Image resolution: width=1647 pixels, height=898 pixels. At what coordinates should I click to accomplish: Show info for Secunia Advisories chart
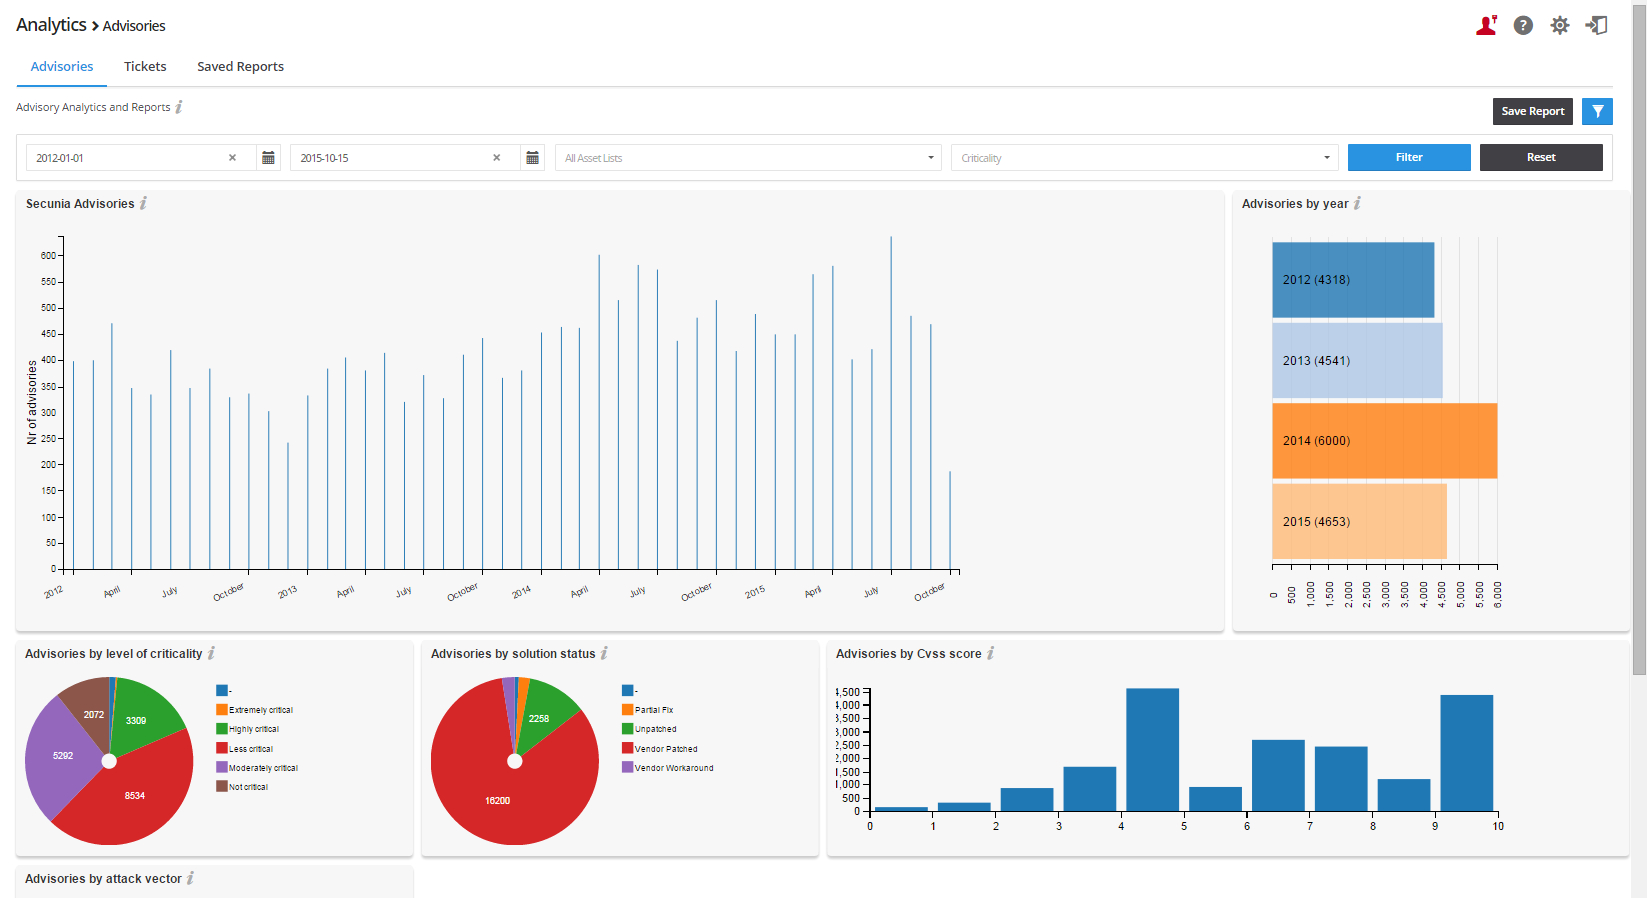click(x=144, y=203)
